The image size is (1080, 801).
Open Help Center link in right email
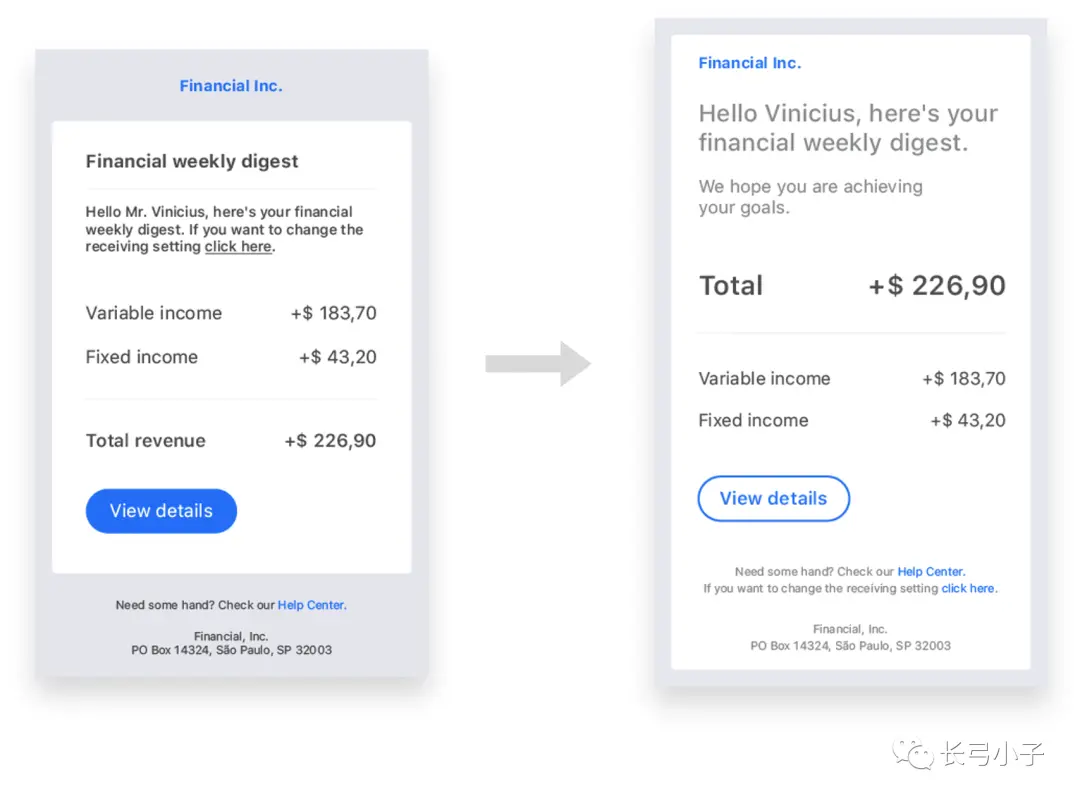931,572
